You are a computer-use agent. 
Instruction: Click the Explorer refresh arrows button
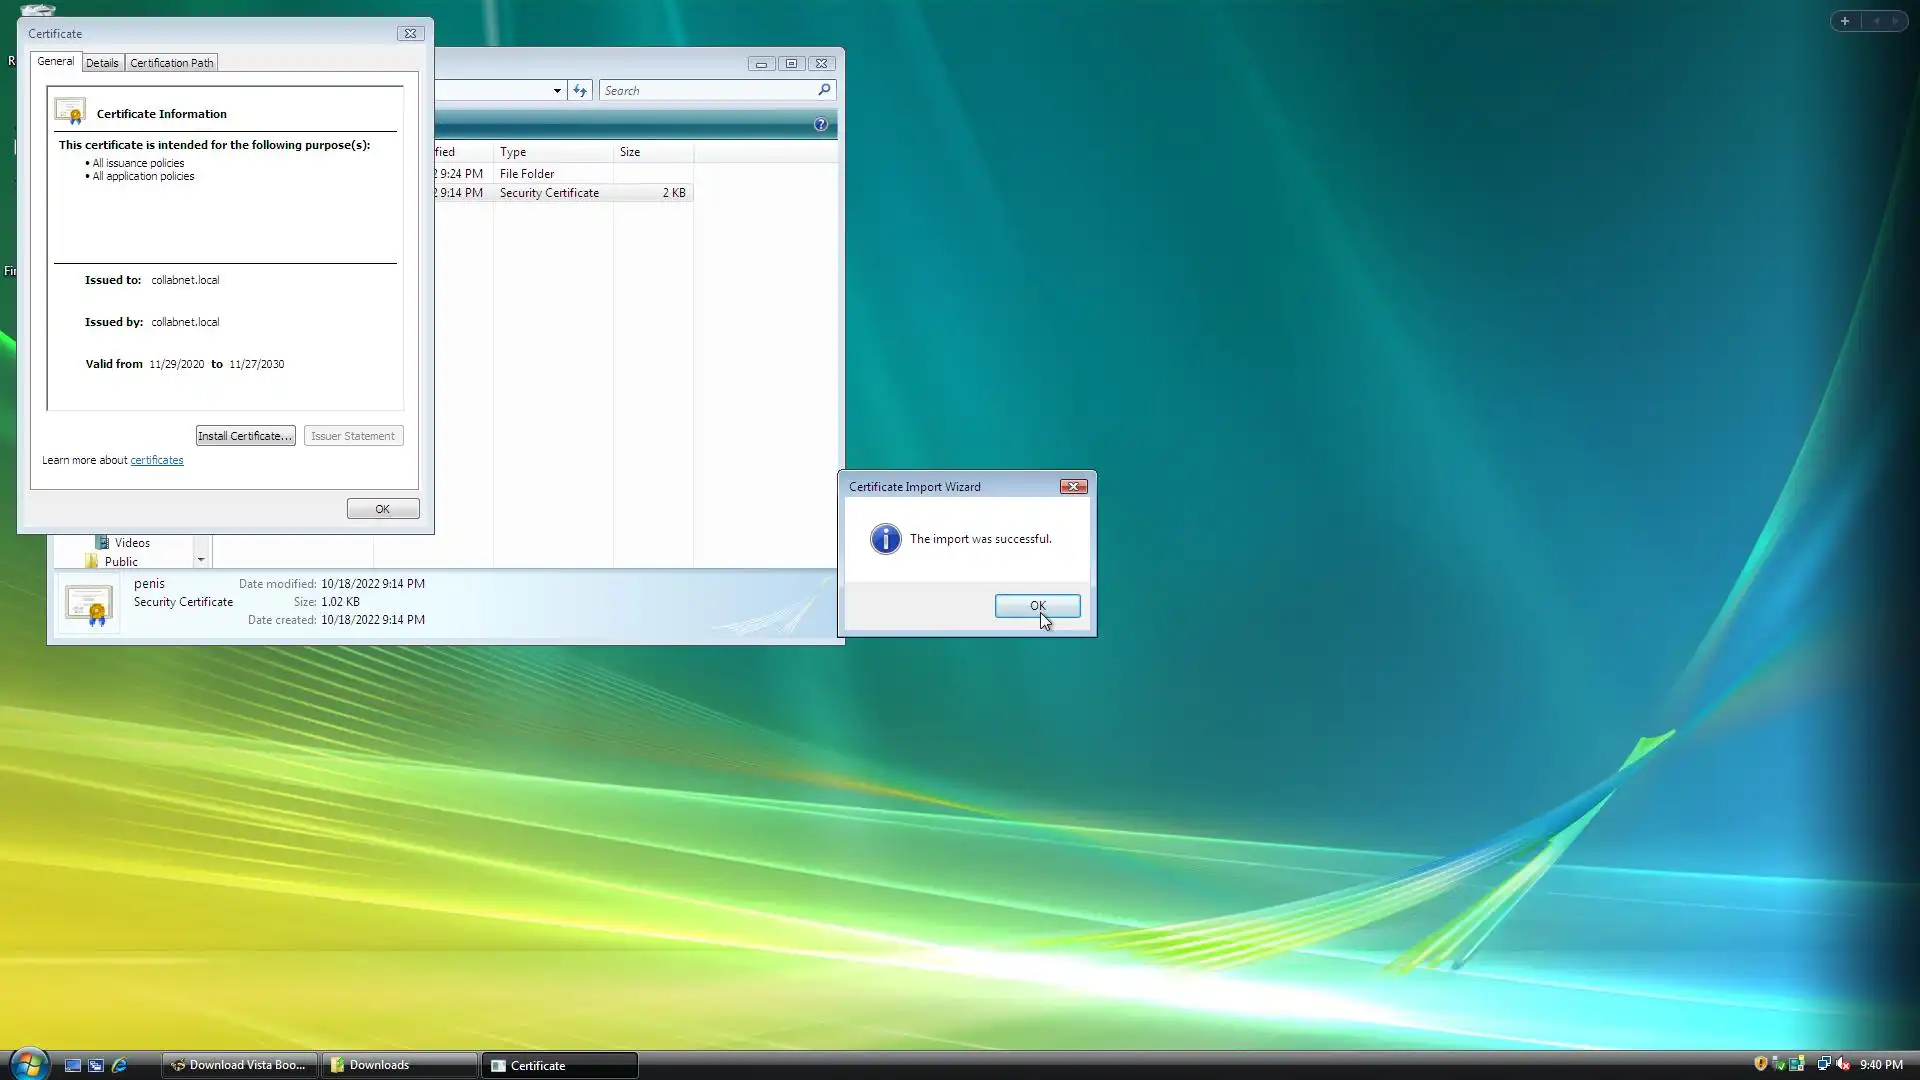[x=580, y=90]
